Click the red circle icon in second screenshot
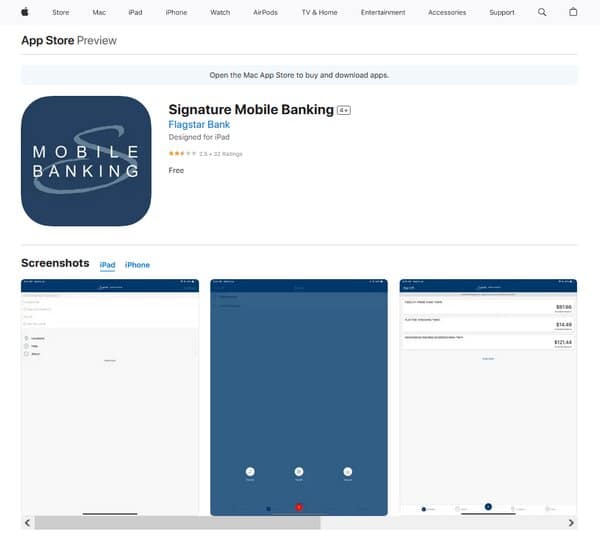Image resolution: width=600 pixels, height=546 pixels. click(299, 507)
